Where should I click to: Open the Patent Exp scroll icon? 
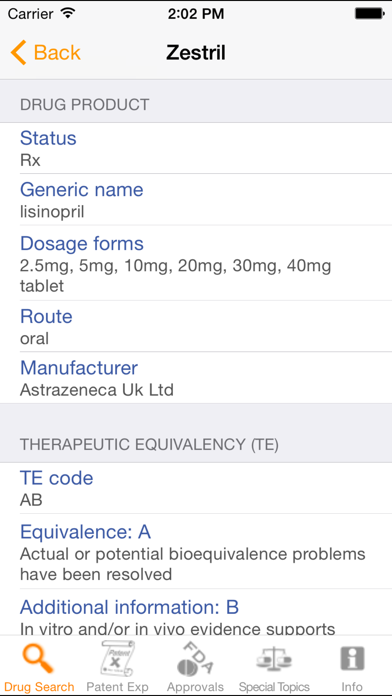(118, 659)
